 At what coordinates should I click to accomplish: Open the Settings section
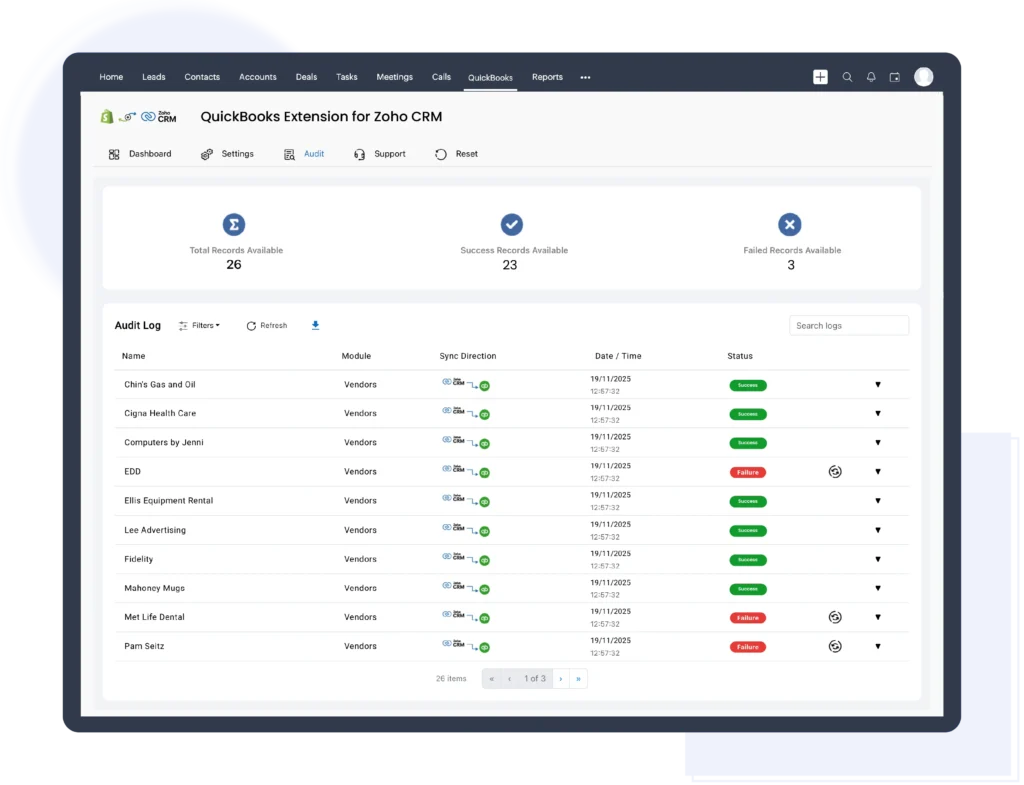pyautogui.click(x=228, y=154)
